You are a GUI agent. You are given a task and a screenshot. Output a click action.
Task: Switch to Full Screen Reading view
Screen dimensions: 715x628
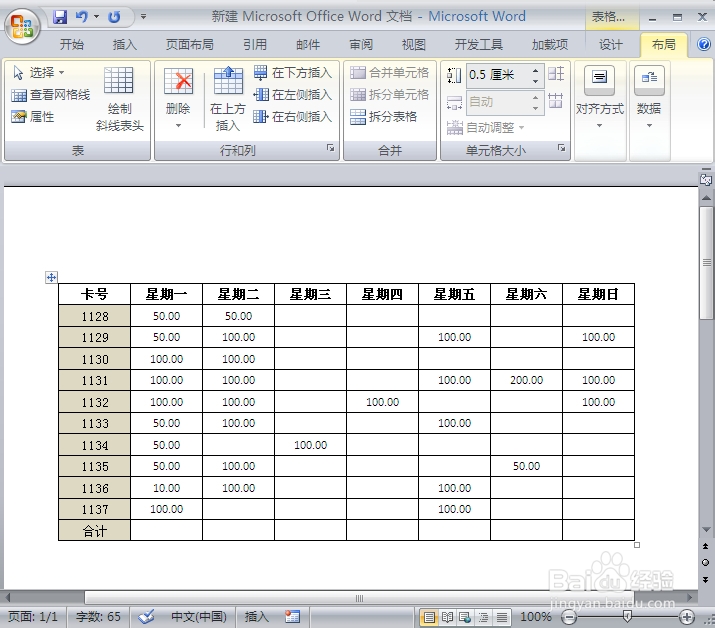click(x=447, y=618)
